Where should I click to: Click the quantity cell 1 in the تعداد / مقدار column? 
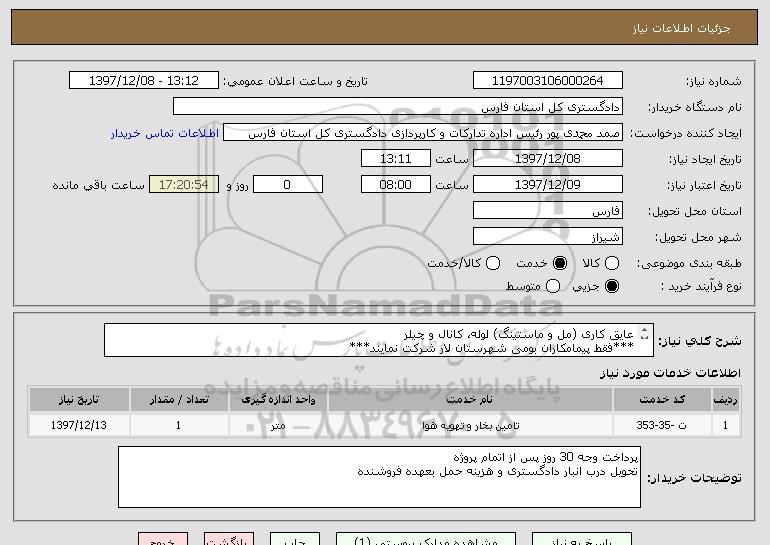click(x=179, y=425)
